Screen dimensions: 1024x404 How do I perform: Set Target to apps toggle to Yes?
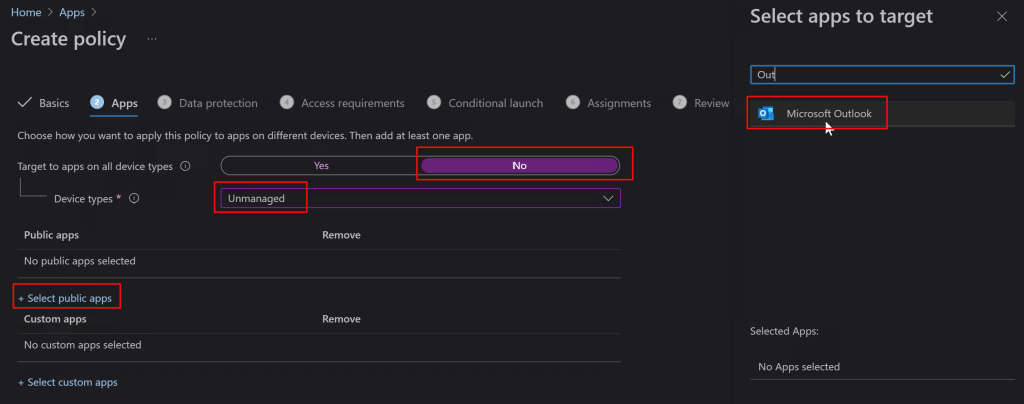(x=321, y=166)
